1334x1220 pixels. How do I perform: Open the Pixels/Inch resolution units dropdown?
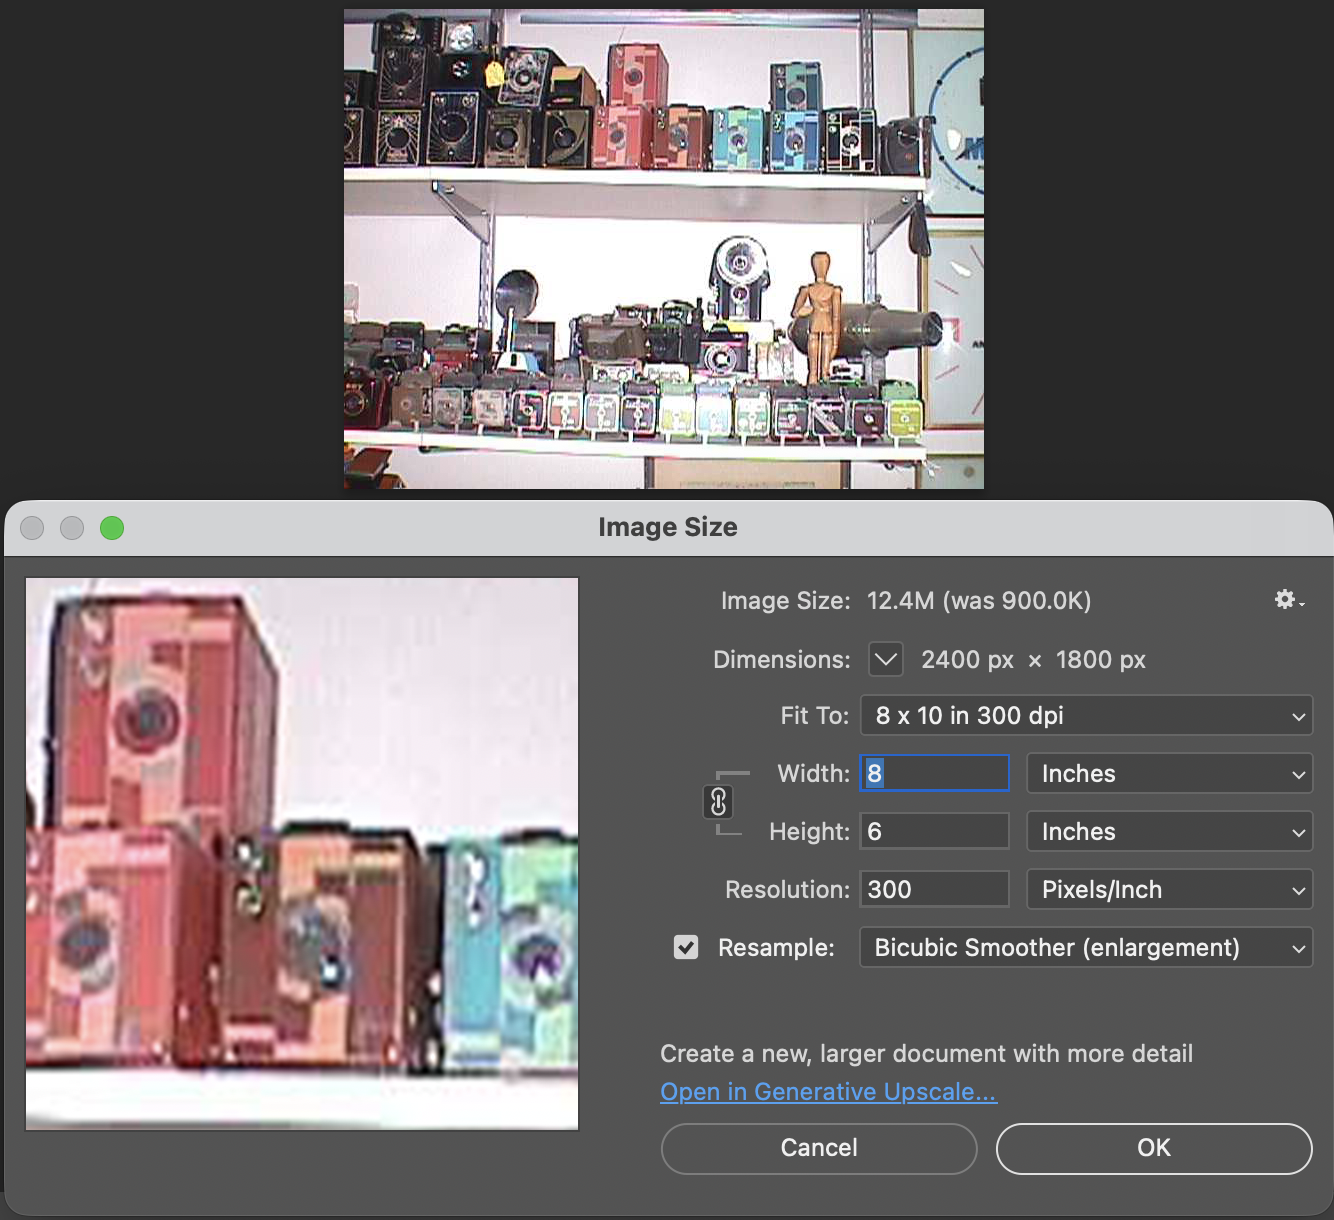point(1168,889)
